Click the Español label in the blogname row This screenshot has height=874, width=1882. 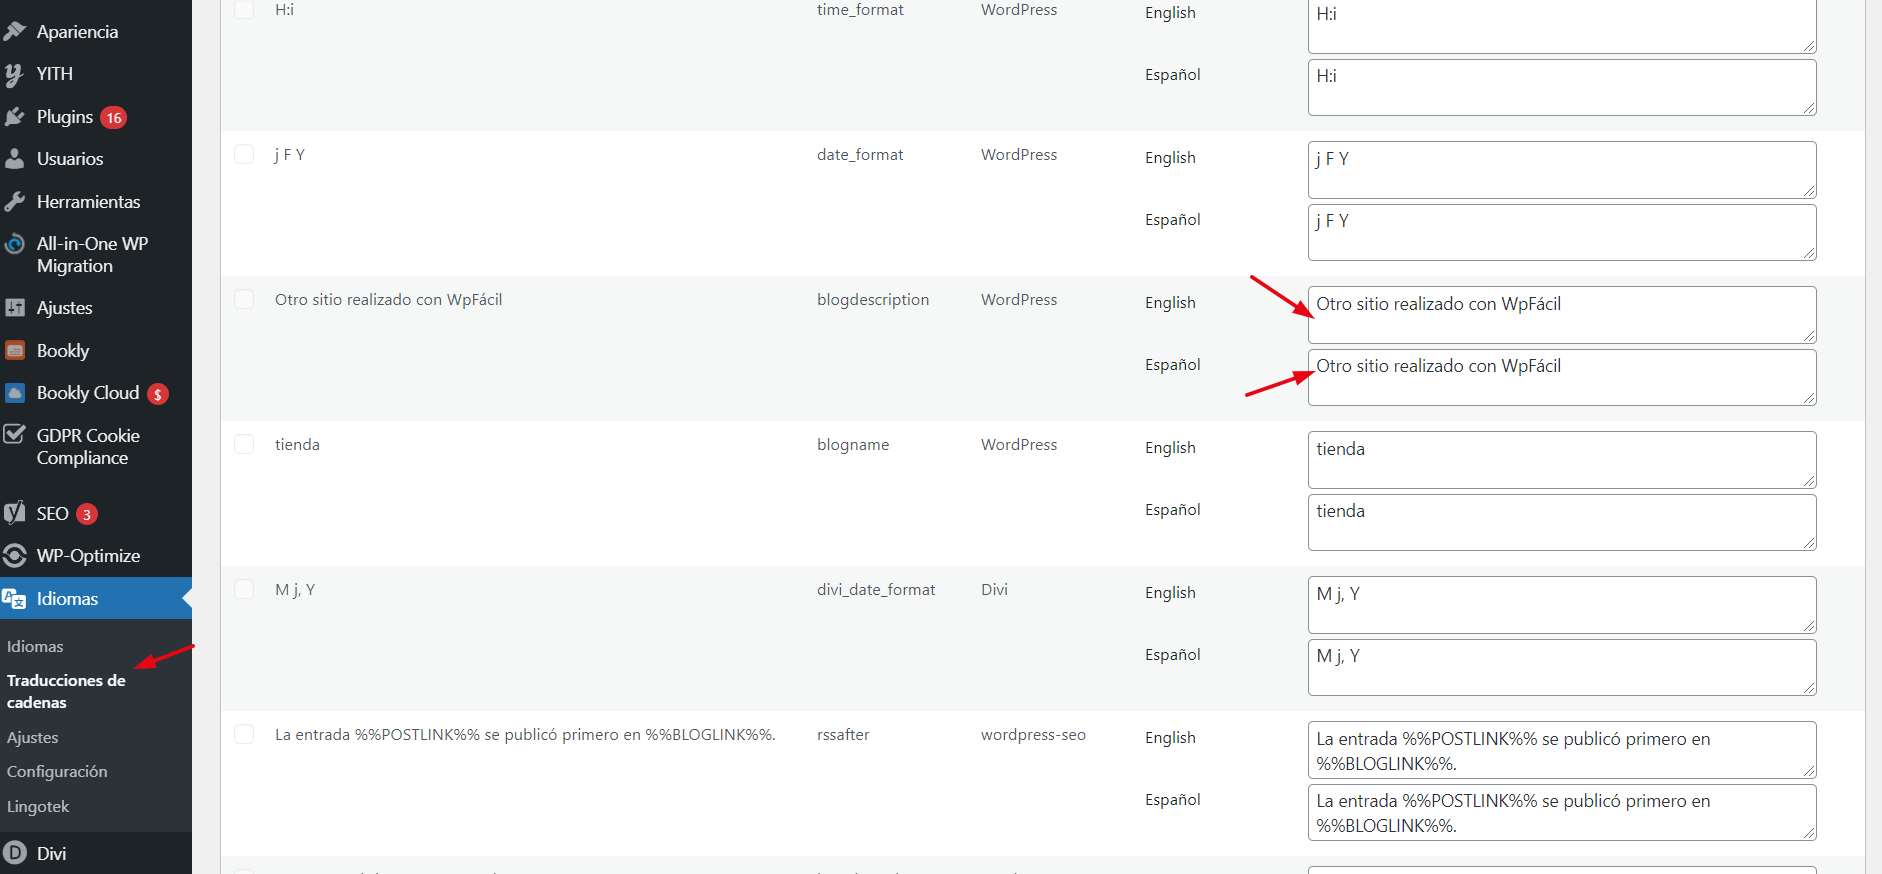[1173, 510]
